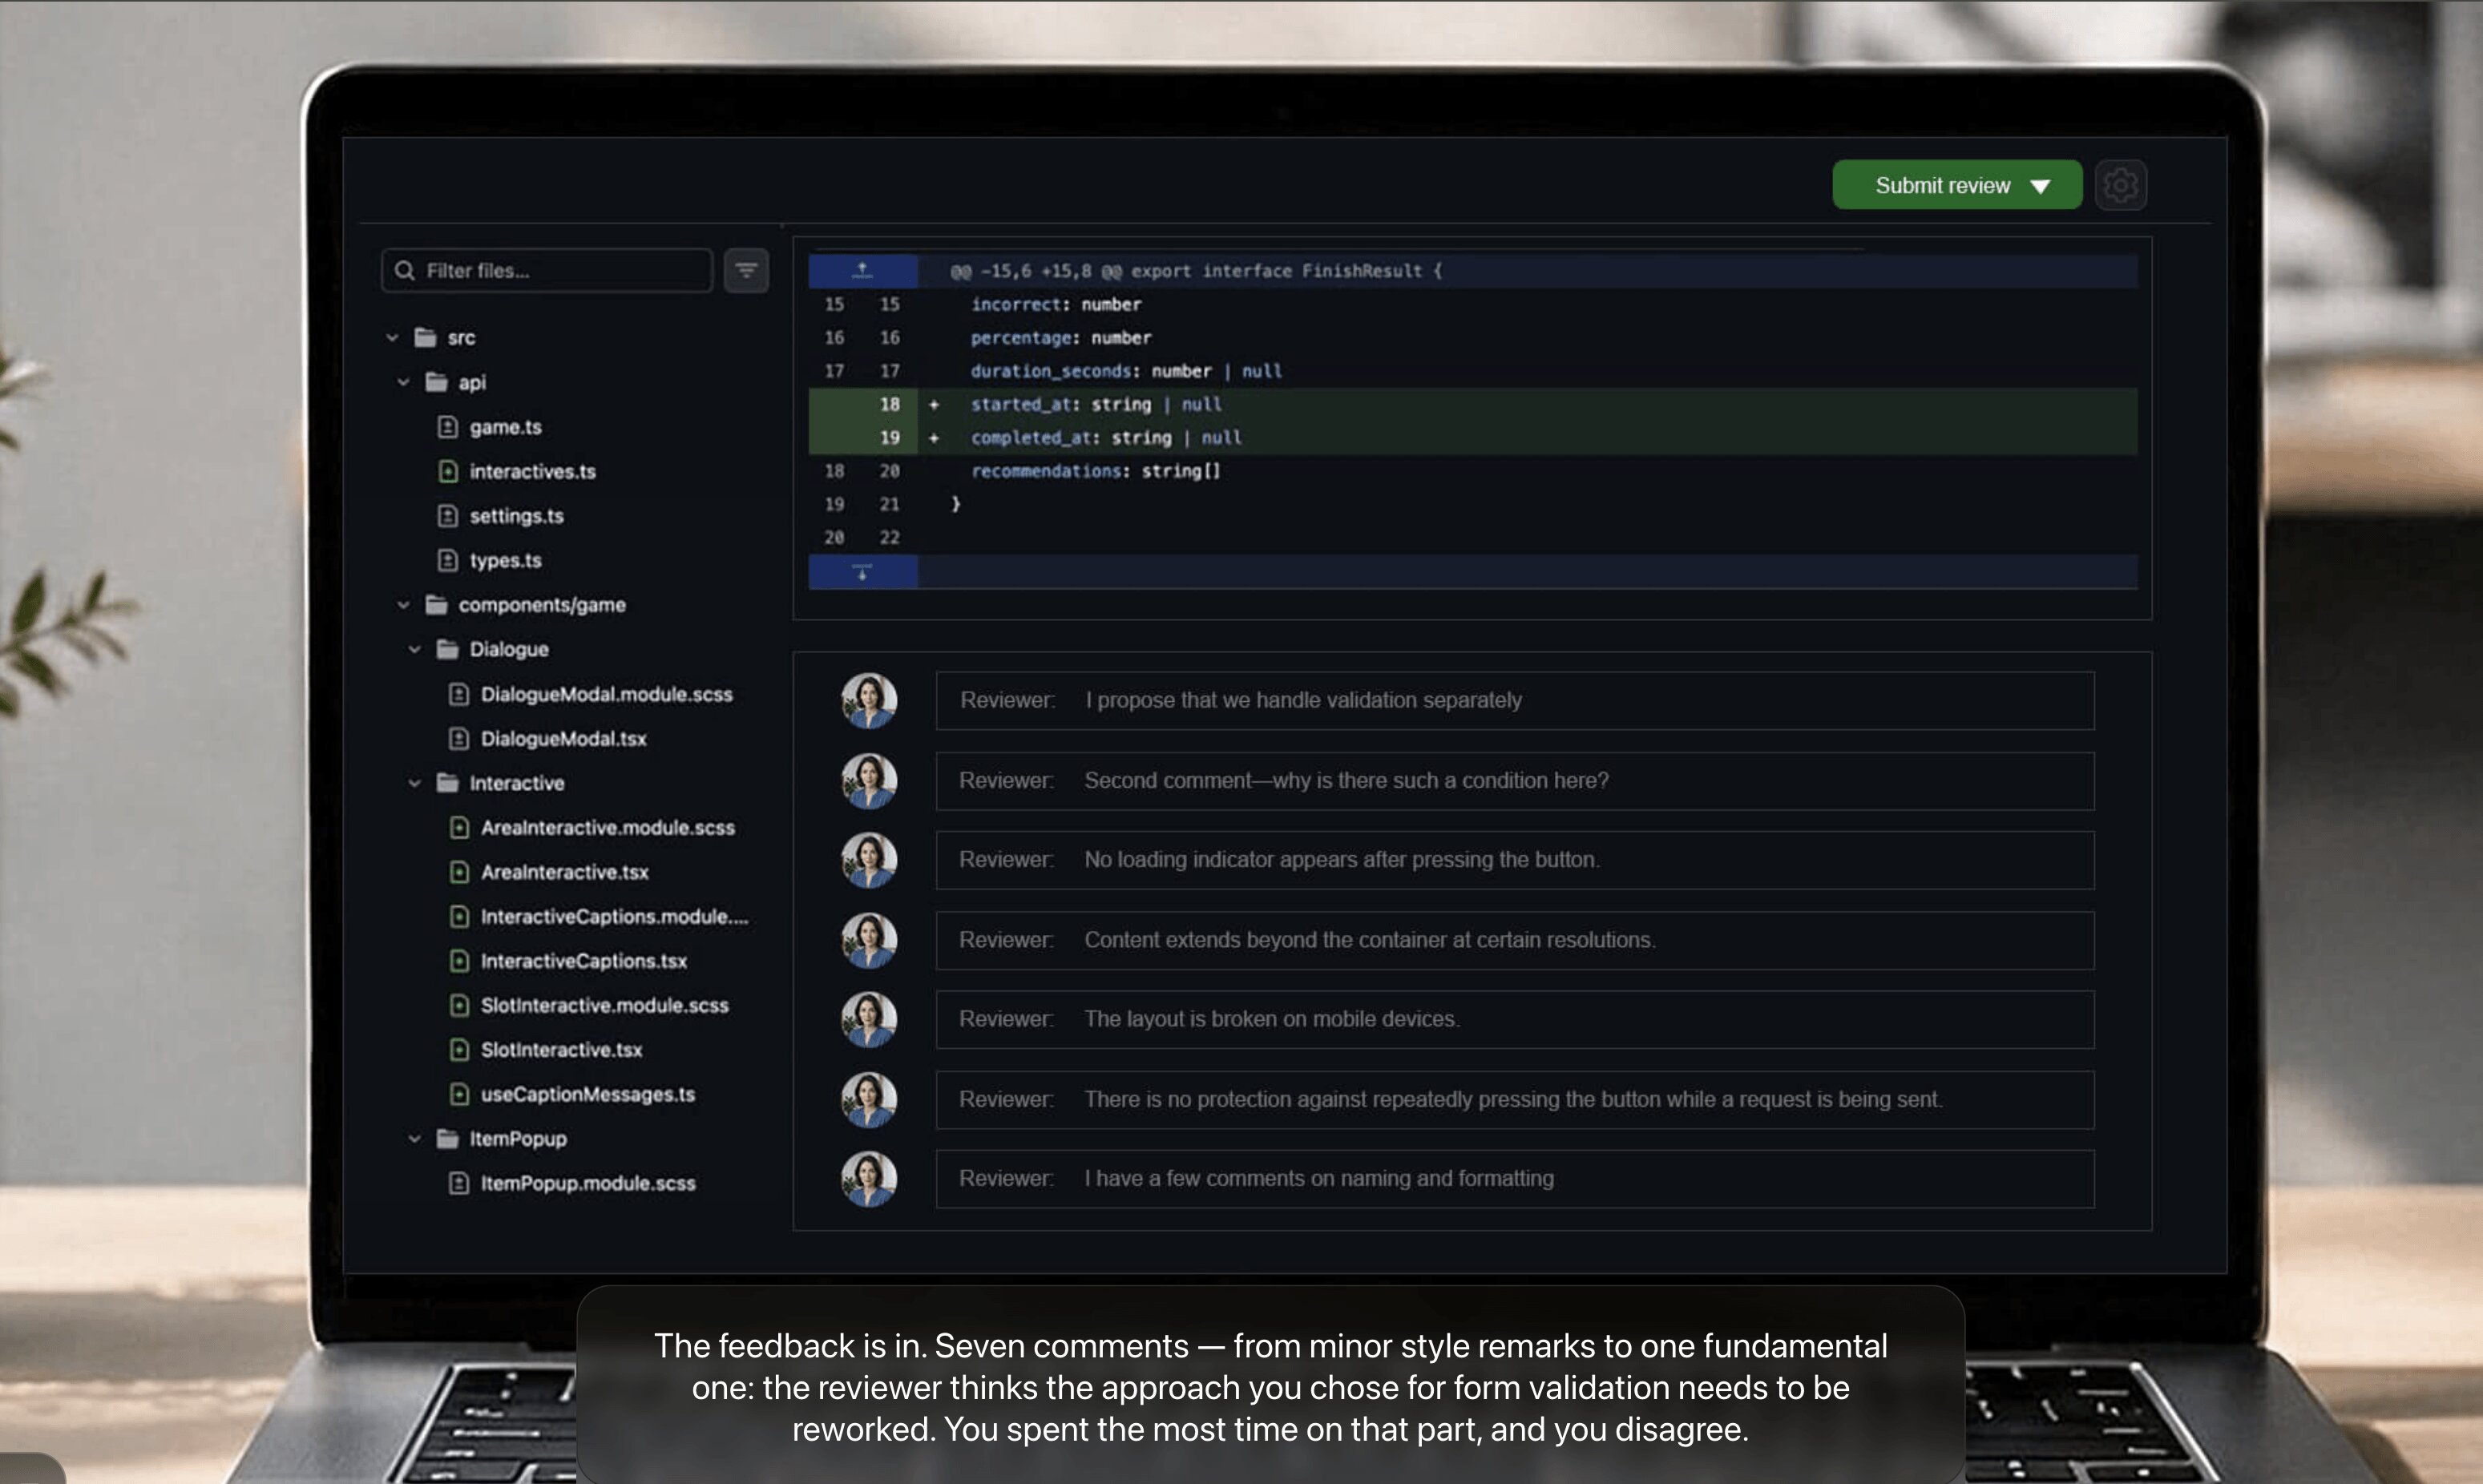Collapse the src folder

[x=392, y=338]
